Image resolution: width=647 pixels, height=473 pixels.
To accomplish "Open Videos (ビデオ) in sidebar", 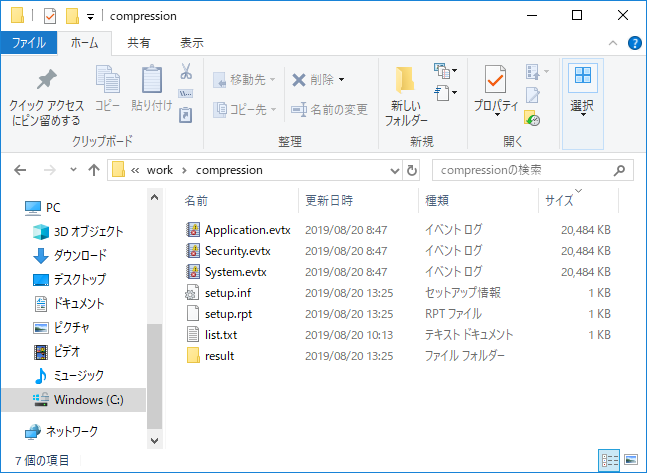I will coord(57,352).
